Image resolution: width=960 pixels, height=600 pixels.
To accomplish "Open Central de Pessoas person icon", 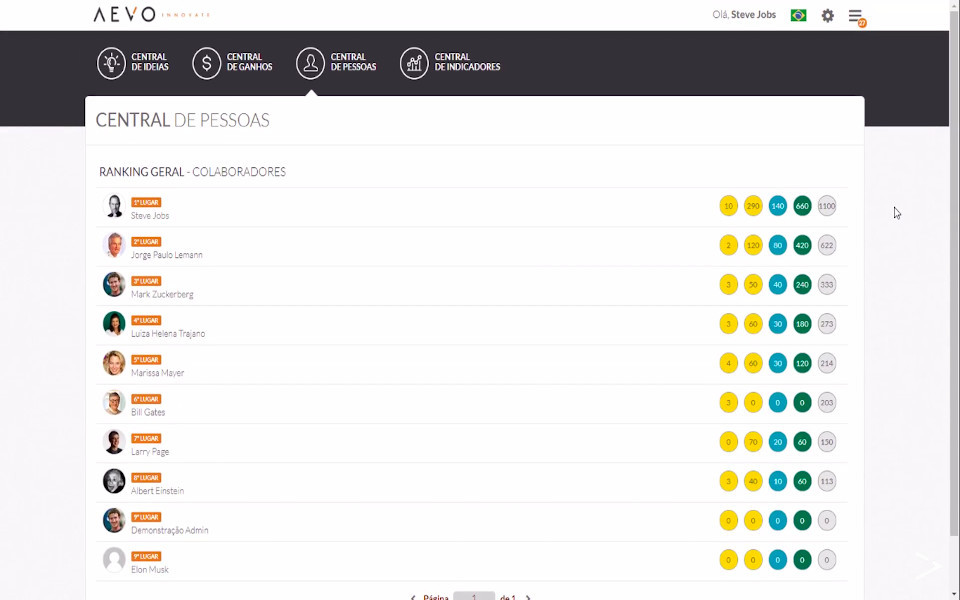I will tap(310, 62).
